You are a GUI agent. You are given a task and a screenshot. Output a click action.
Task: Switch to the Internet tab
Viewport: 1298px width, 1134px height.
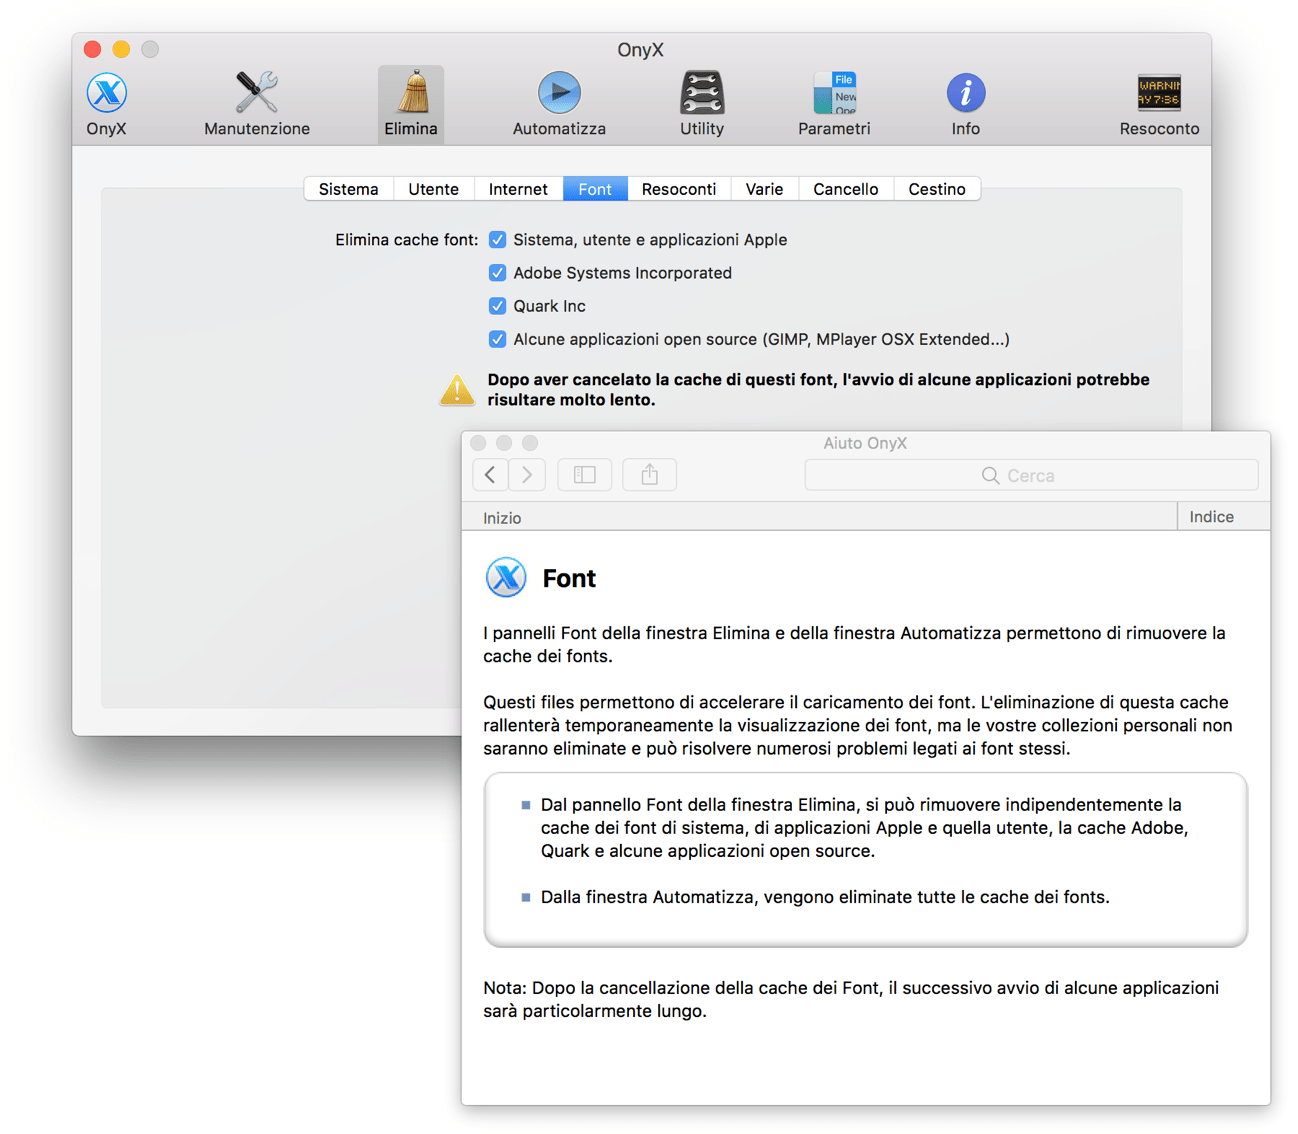518,188
